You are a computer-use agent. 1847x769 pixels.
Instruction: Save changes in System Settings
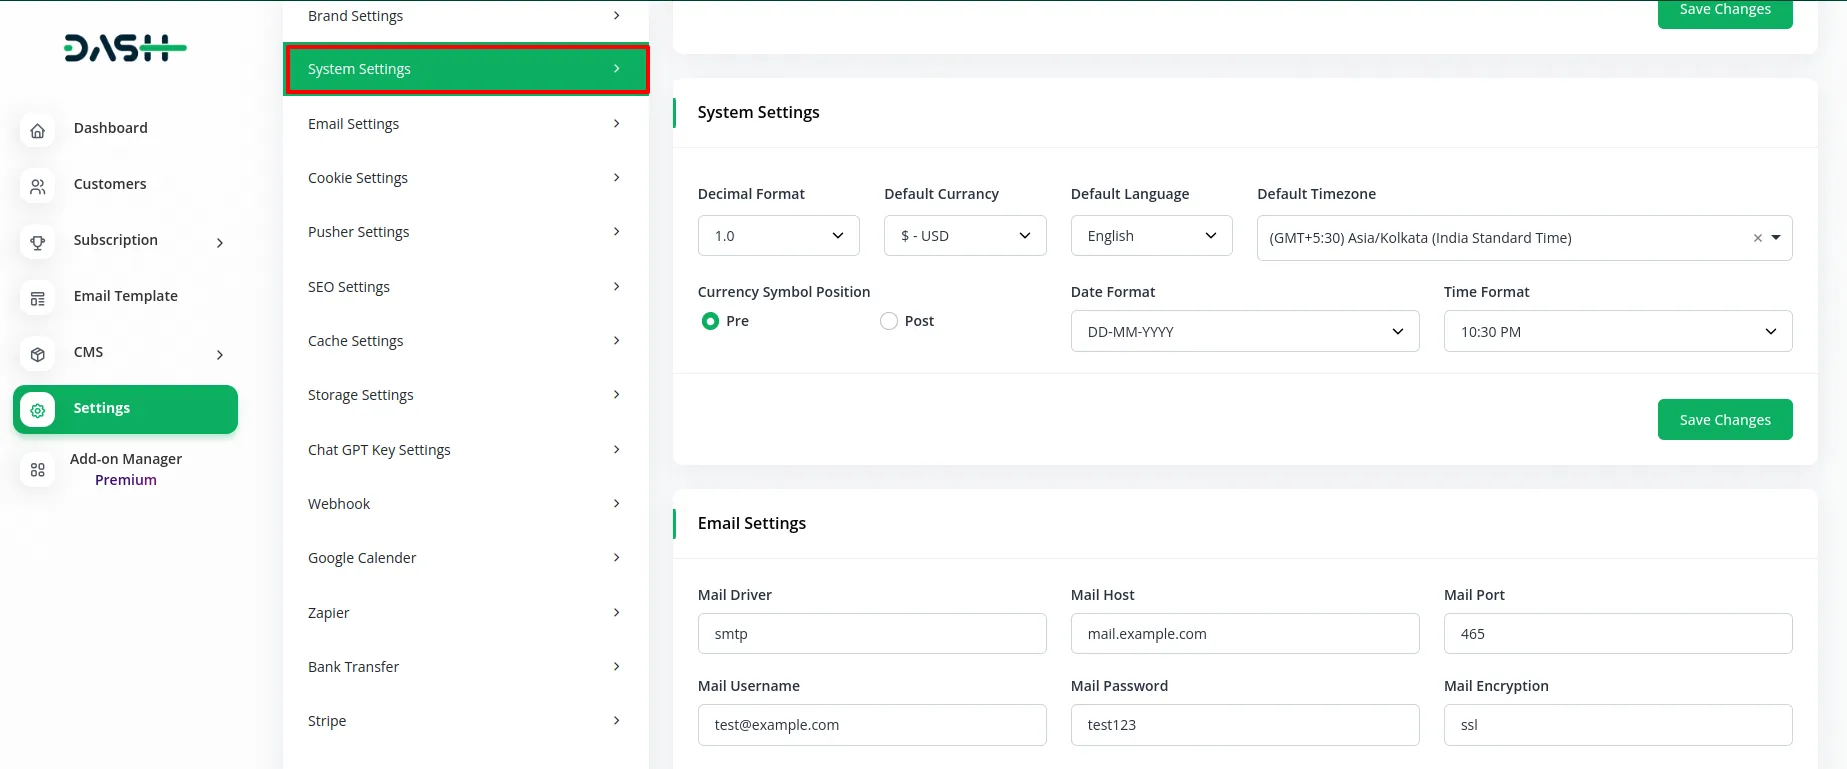(x=1724, y=420)
